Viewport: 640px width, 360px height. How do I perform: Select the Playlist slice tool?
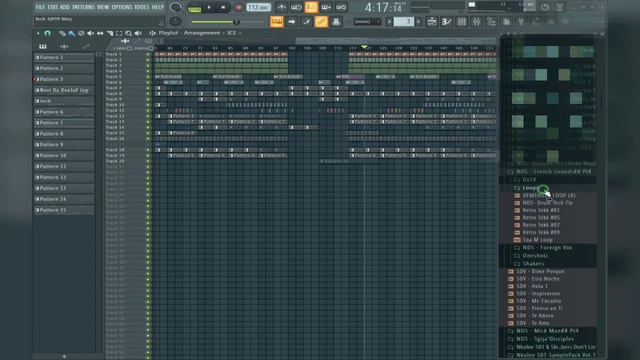tap(109, 33)
